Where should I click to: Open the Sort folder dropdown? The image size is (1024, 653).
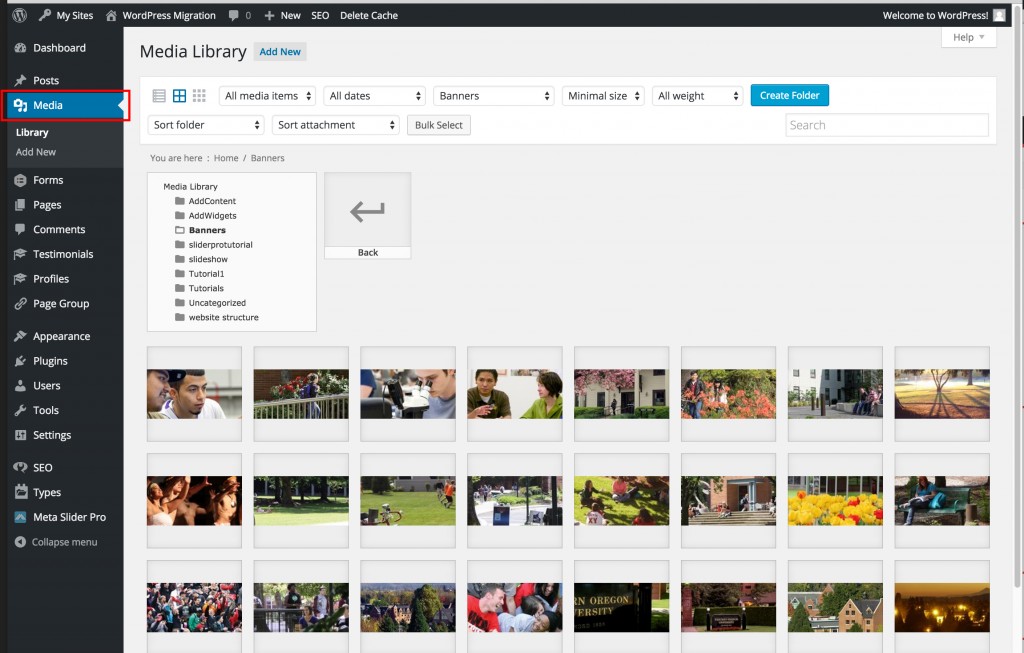206,125
